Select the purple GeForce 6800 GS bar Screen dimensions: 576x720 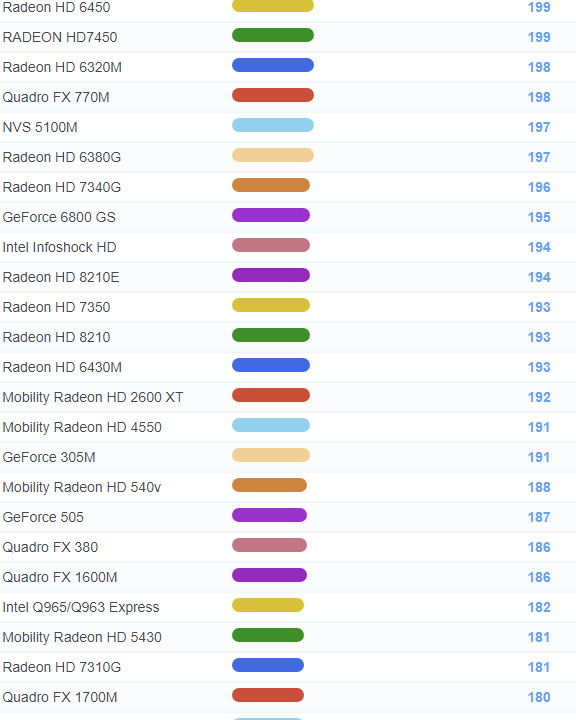[271, 215]
